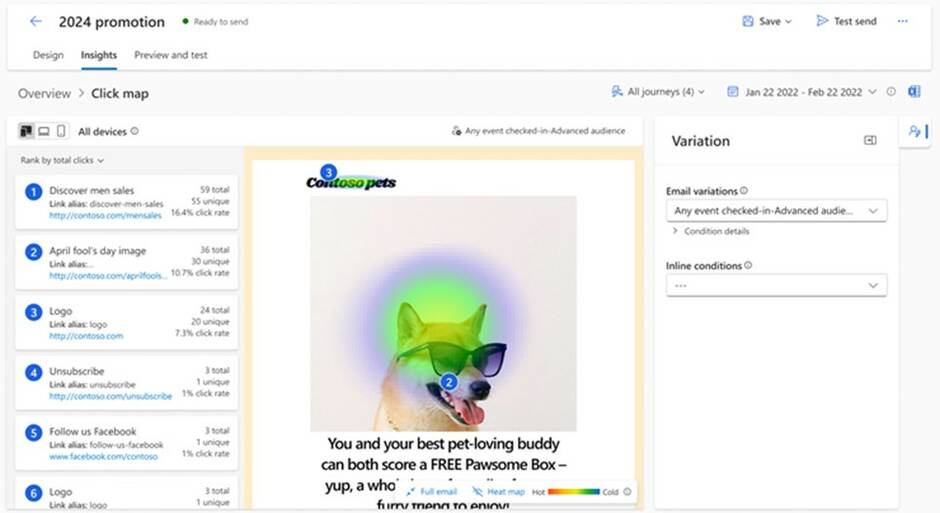Select the all devices view toggle
The image size is (940, 513).
(26, 131)
